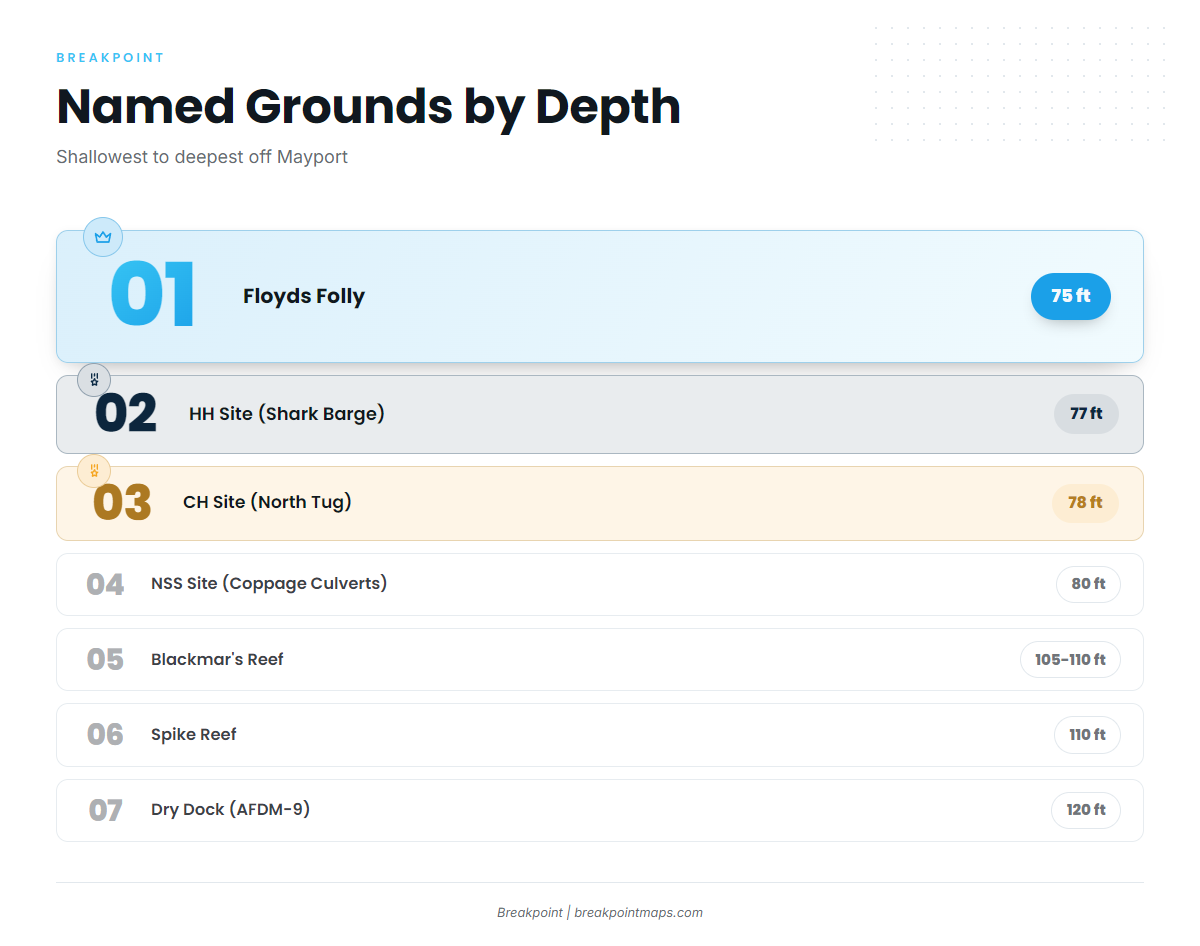Image resolution: width=1200 pixels, height=946 pixels.
Task: Open CH Site (North Tug) row
Action: pos(600,503)
